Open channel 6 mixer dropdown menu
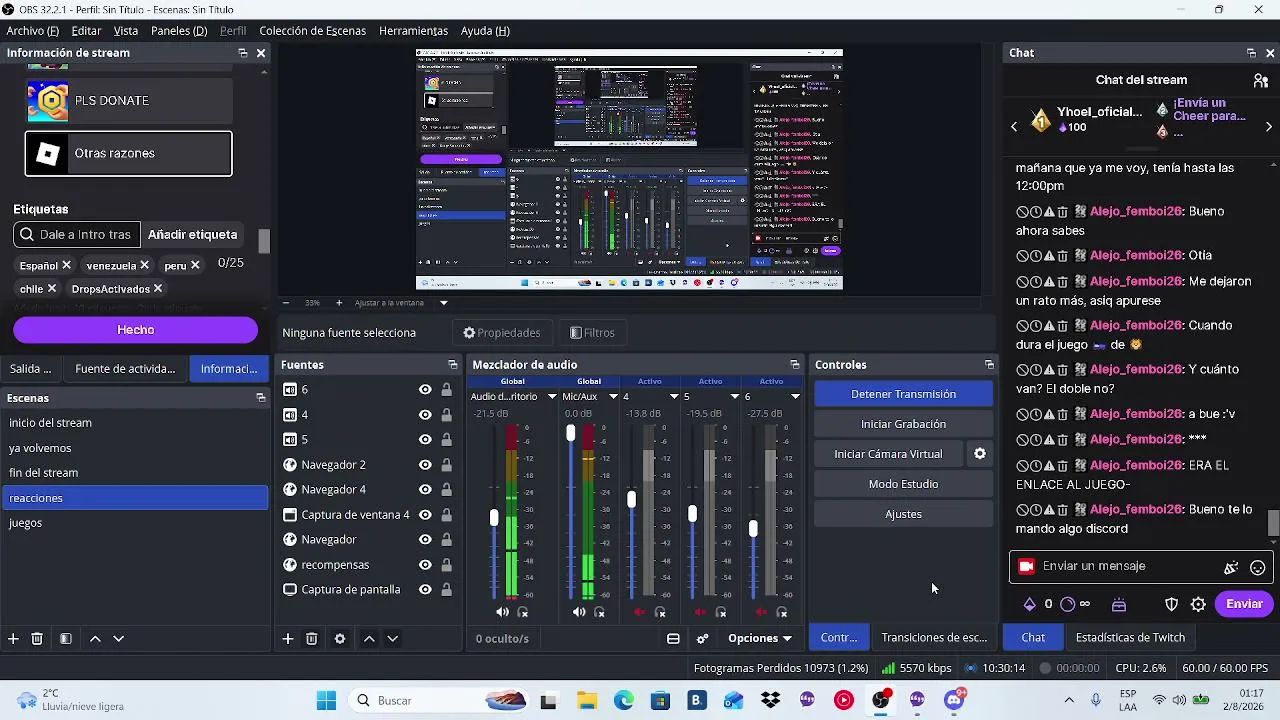The width and height of the screenshot is (1280, 720). pos(795,397)
